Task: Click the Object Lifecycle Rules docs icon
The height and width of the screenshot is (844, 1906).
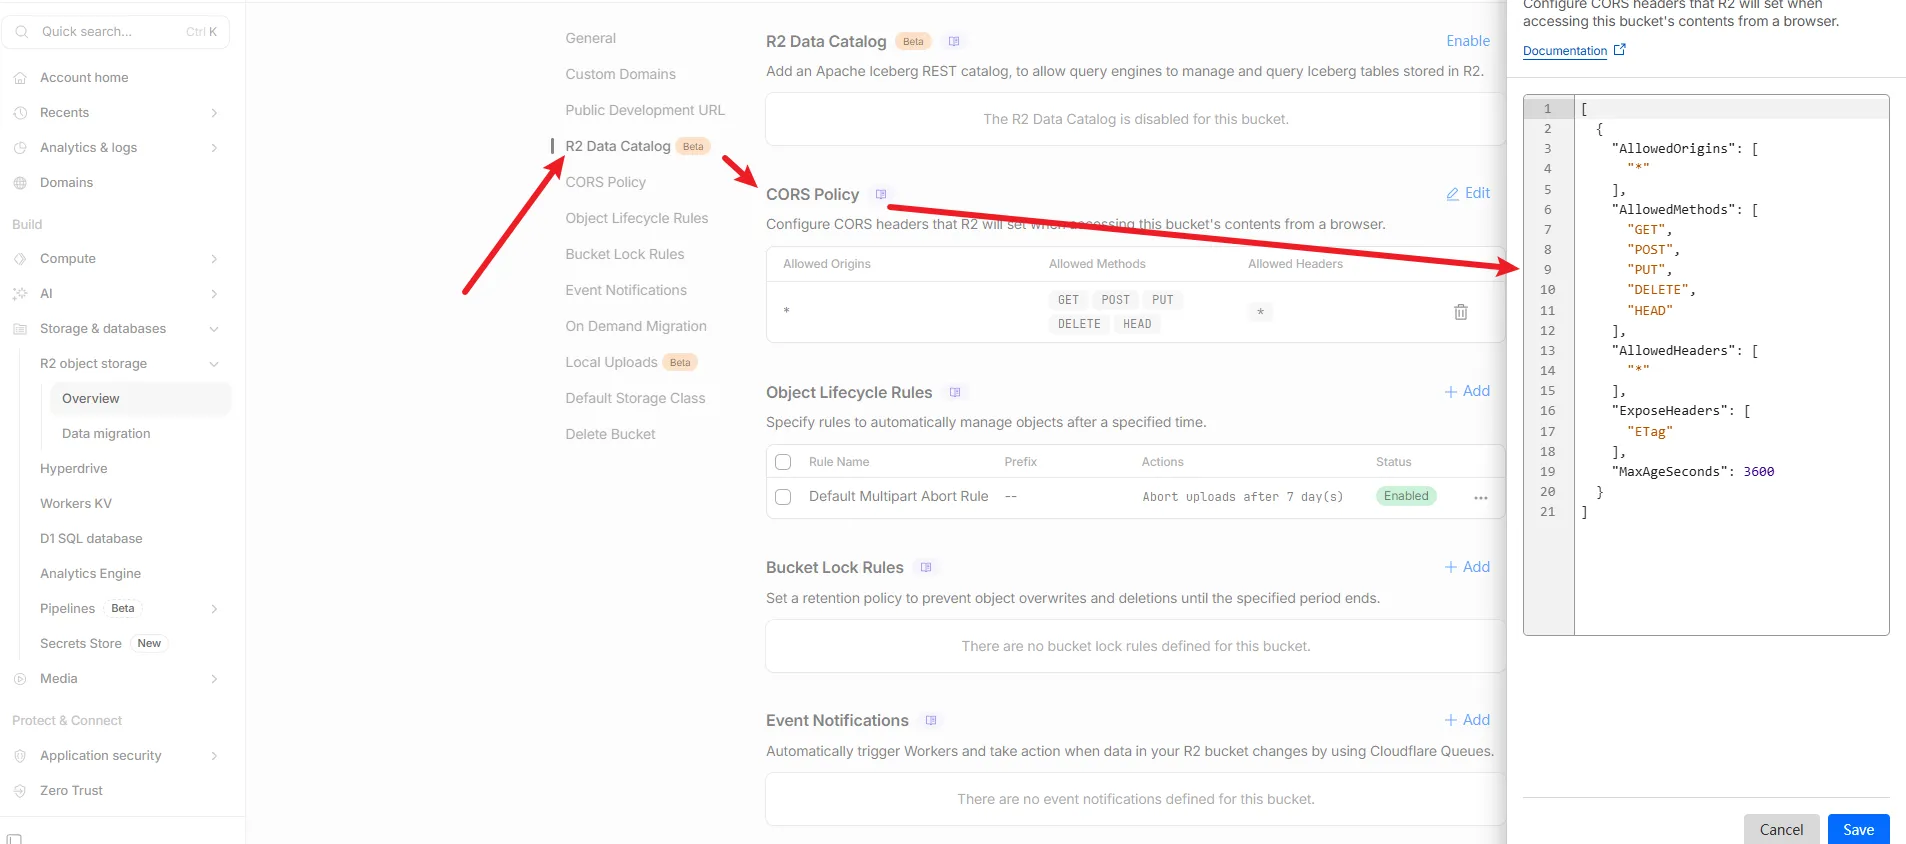Action: 954,392
